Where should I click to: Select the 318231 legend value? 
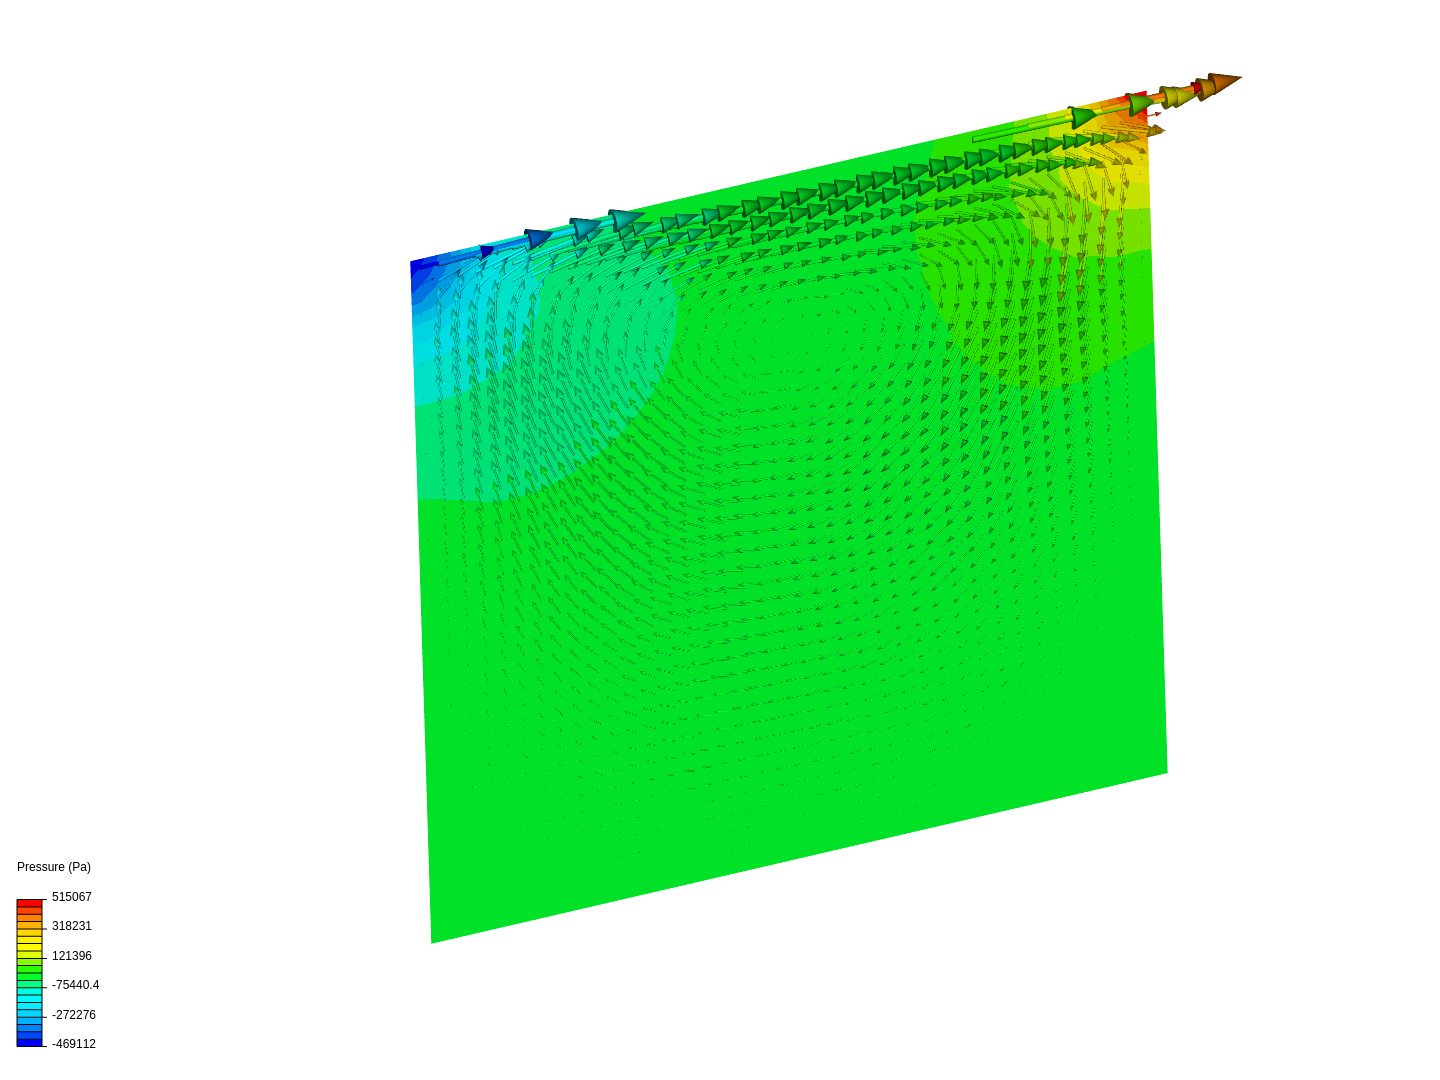[x=72, y=926]
